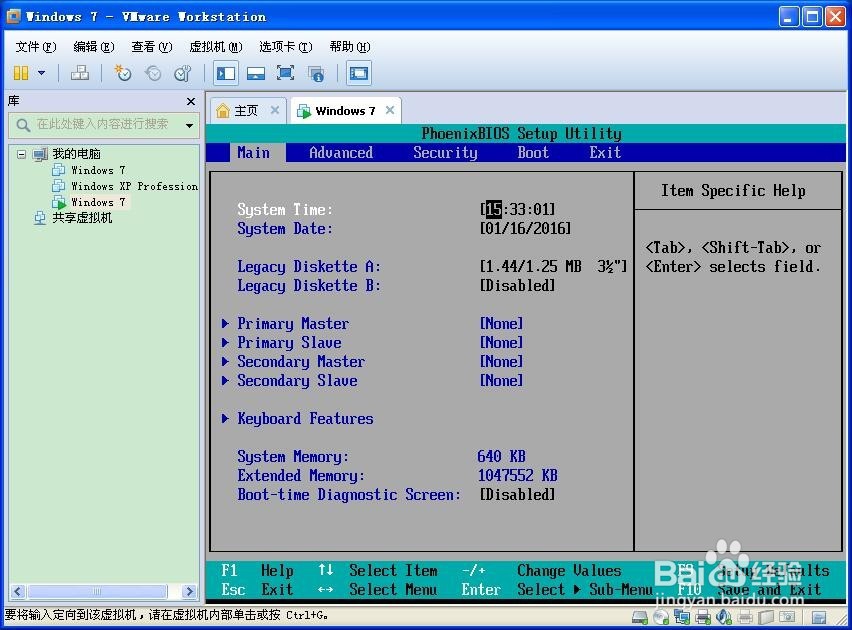Click the highlighted hour field of System Time
This screenshot has width=852, height=630.
[494, 209]
